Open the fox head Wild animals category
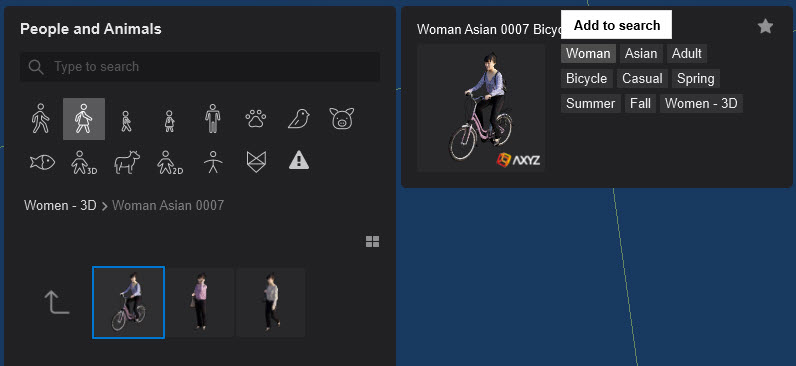This screenshot has height=366, width=796. (256, 162)
